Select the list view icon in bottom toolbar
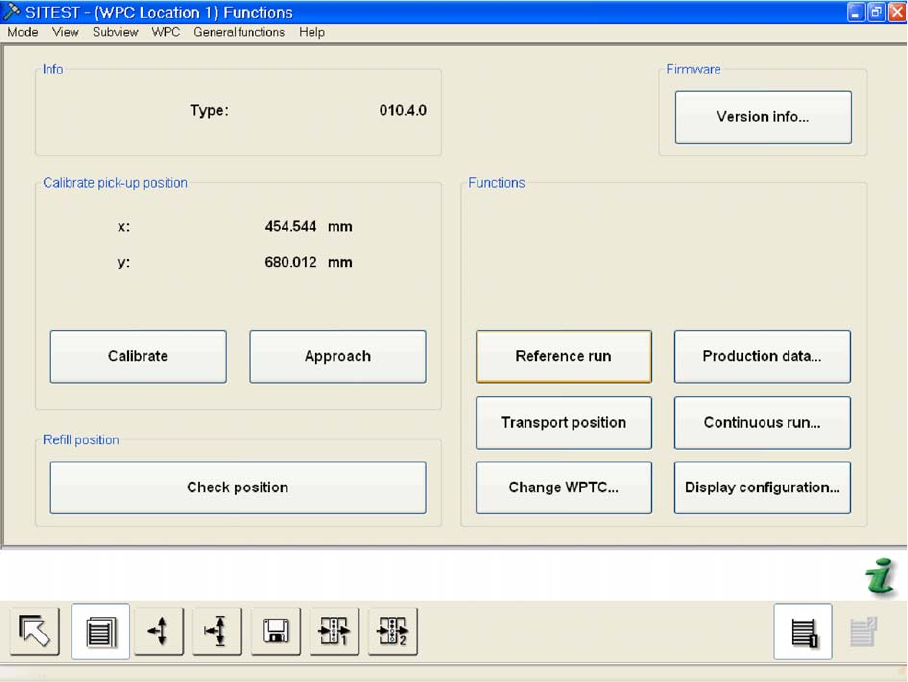This screenshot has height=682, width=908. pyautogui.click(x=100, y=632)
